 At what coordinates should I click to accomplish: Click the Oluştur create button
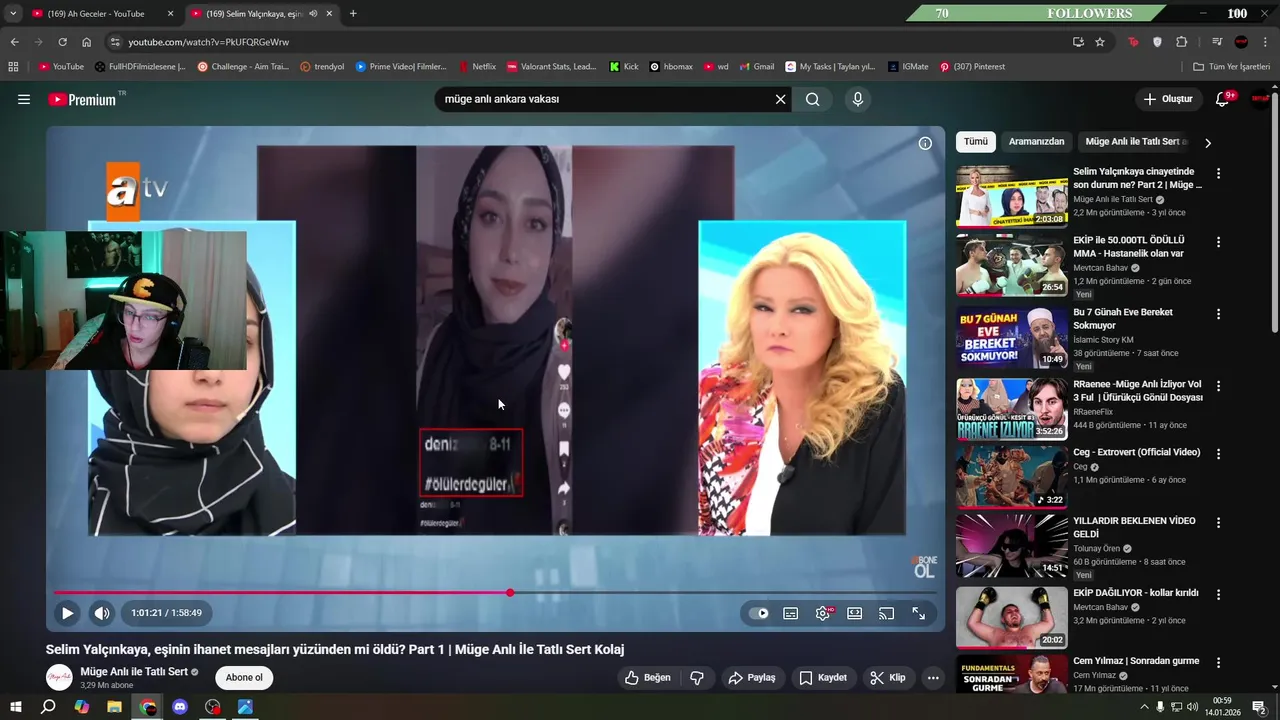[x=1168, y=99]
